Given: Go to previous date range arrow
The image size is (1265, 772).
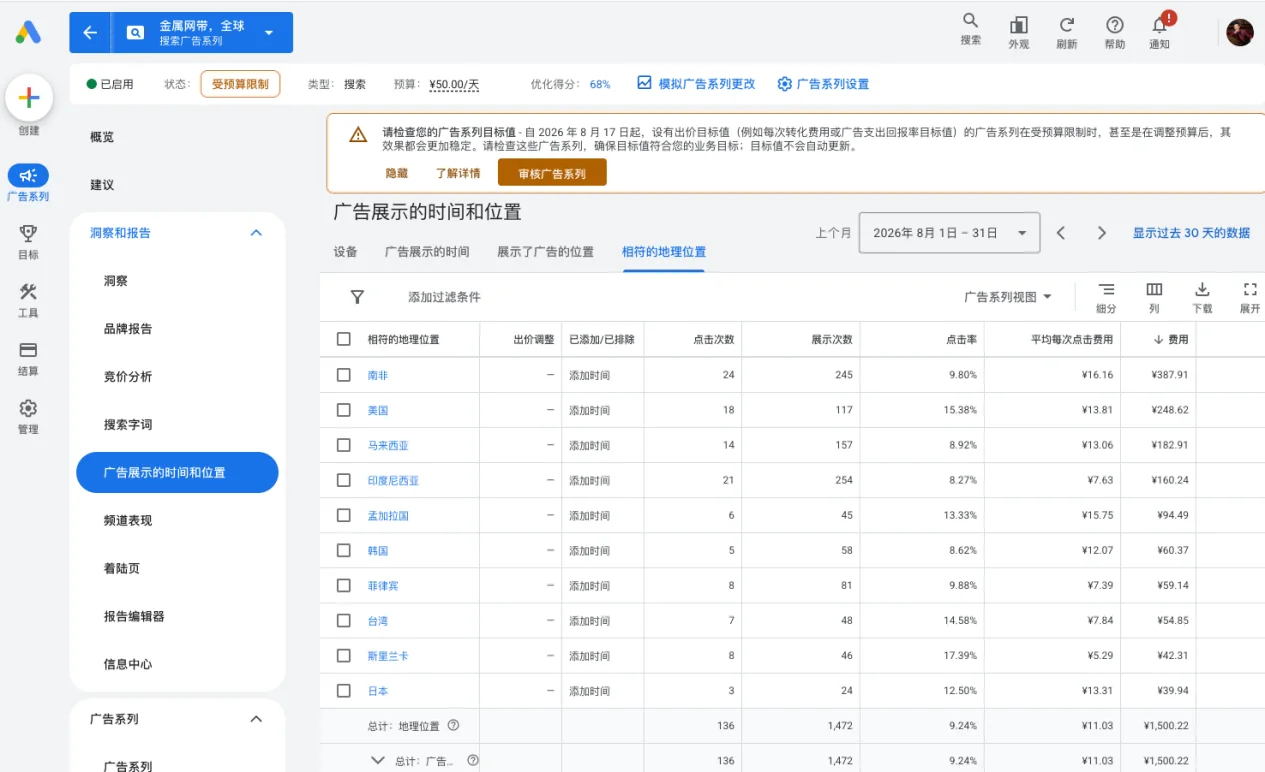Looking at the screenshot, I should pos(1061,233).
